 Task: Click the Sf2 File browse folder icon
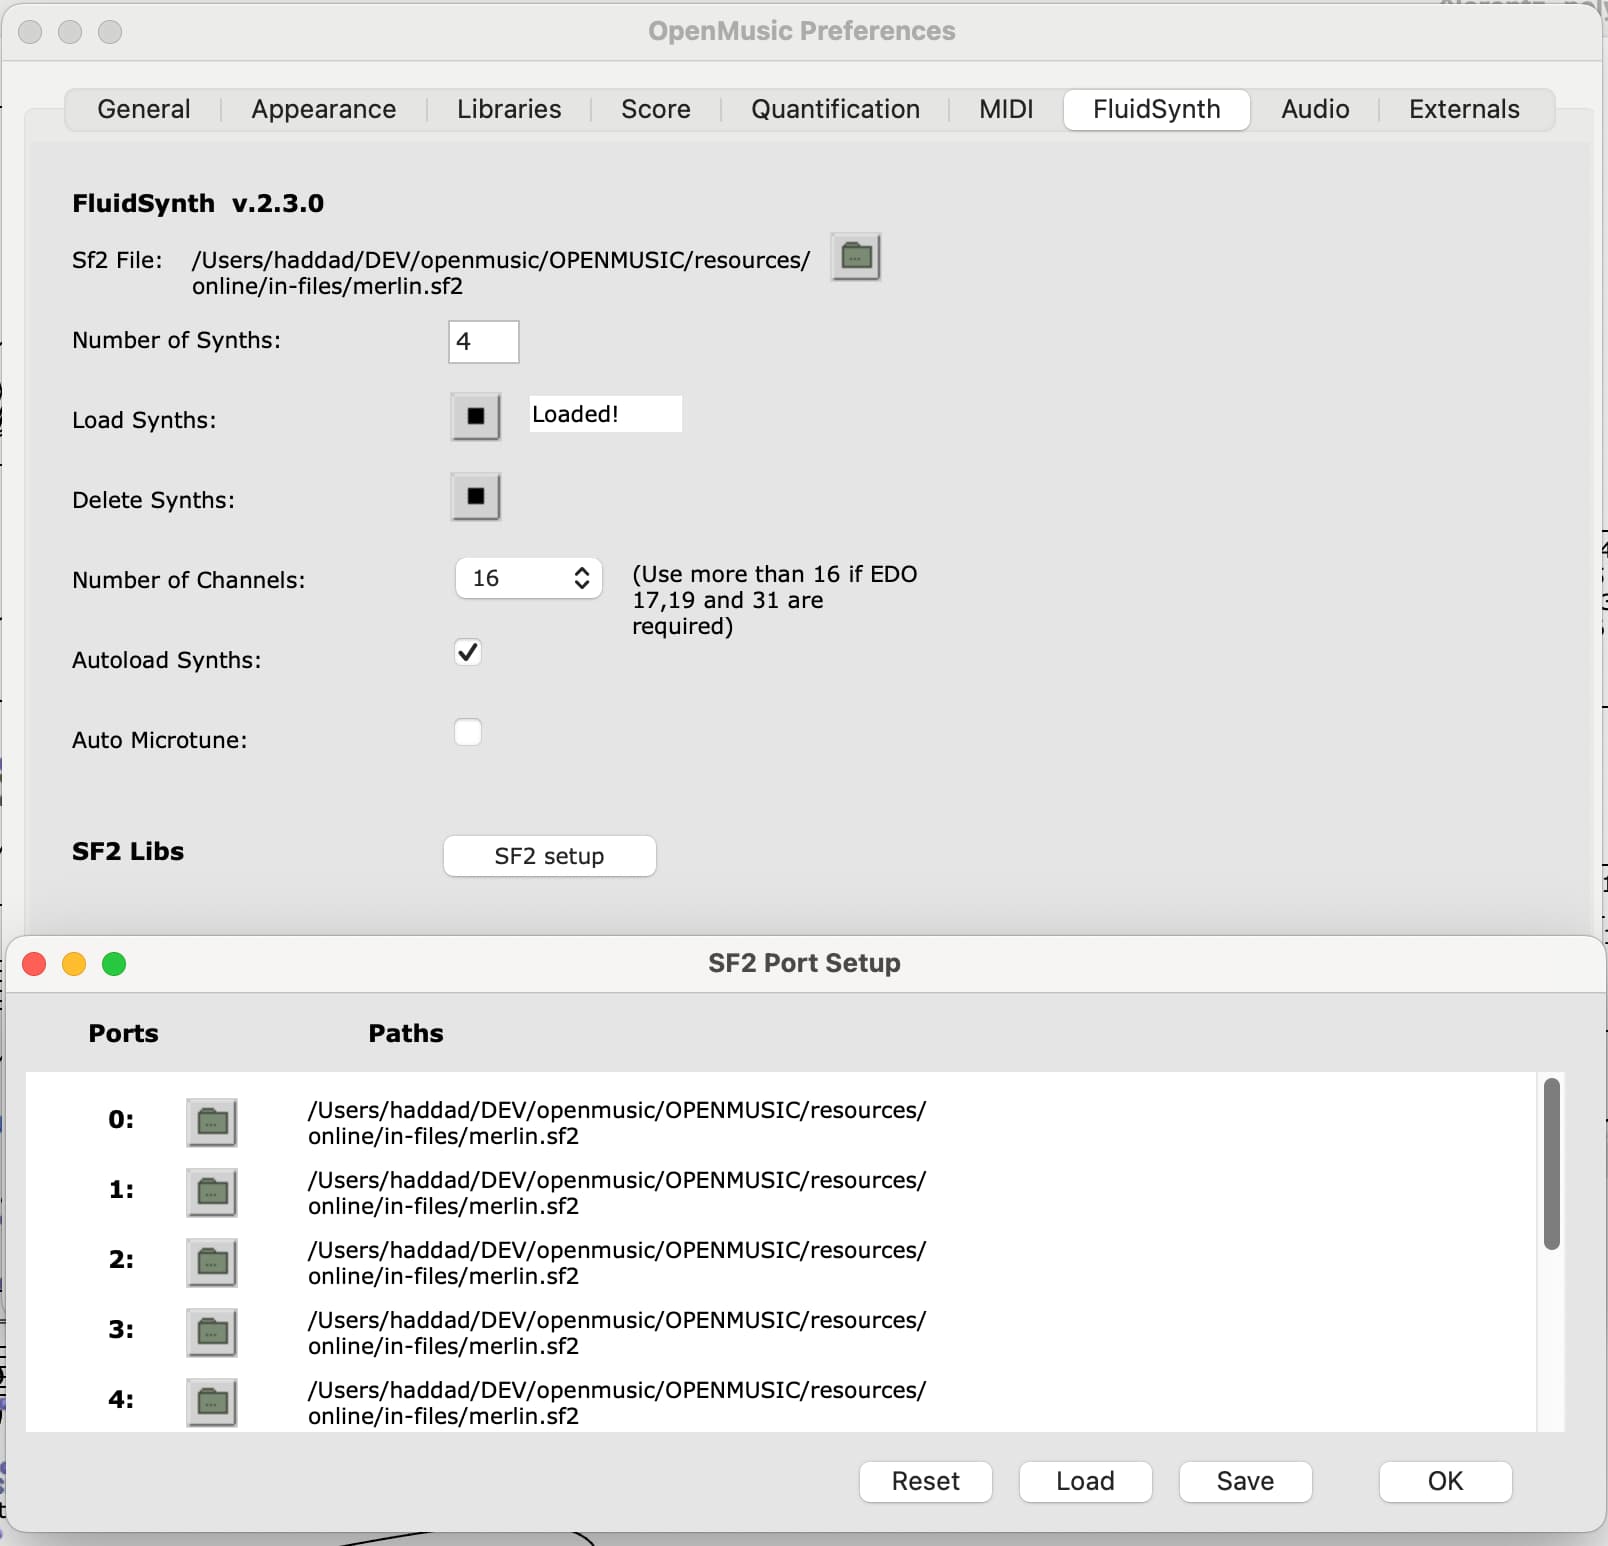click(x=855, y=258)
